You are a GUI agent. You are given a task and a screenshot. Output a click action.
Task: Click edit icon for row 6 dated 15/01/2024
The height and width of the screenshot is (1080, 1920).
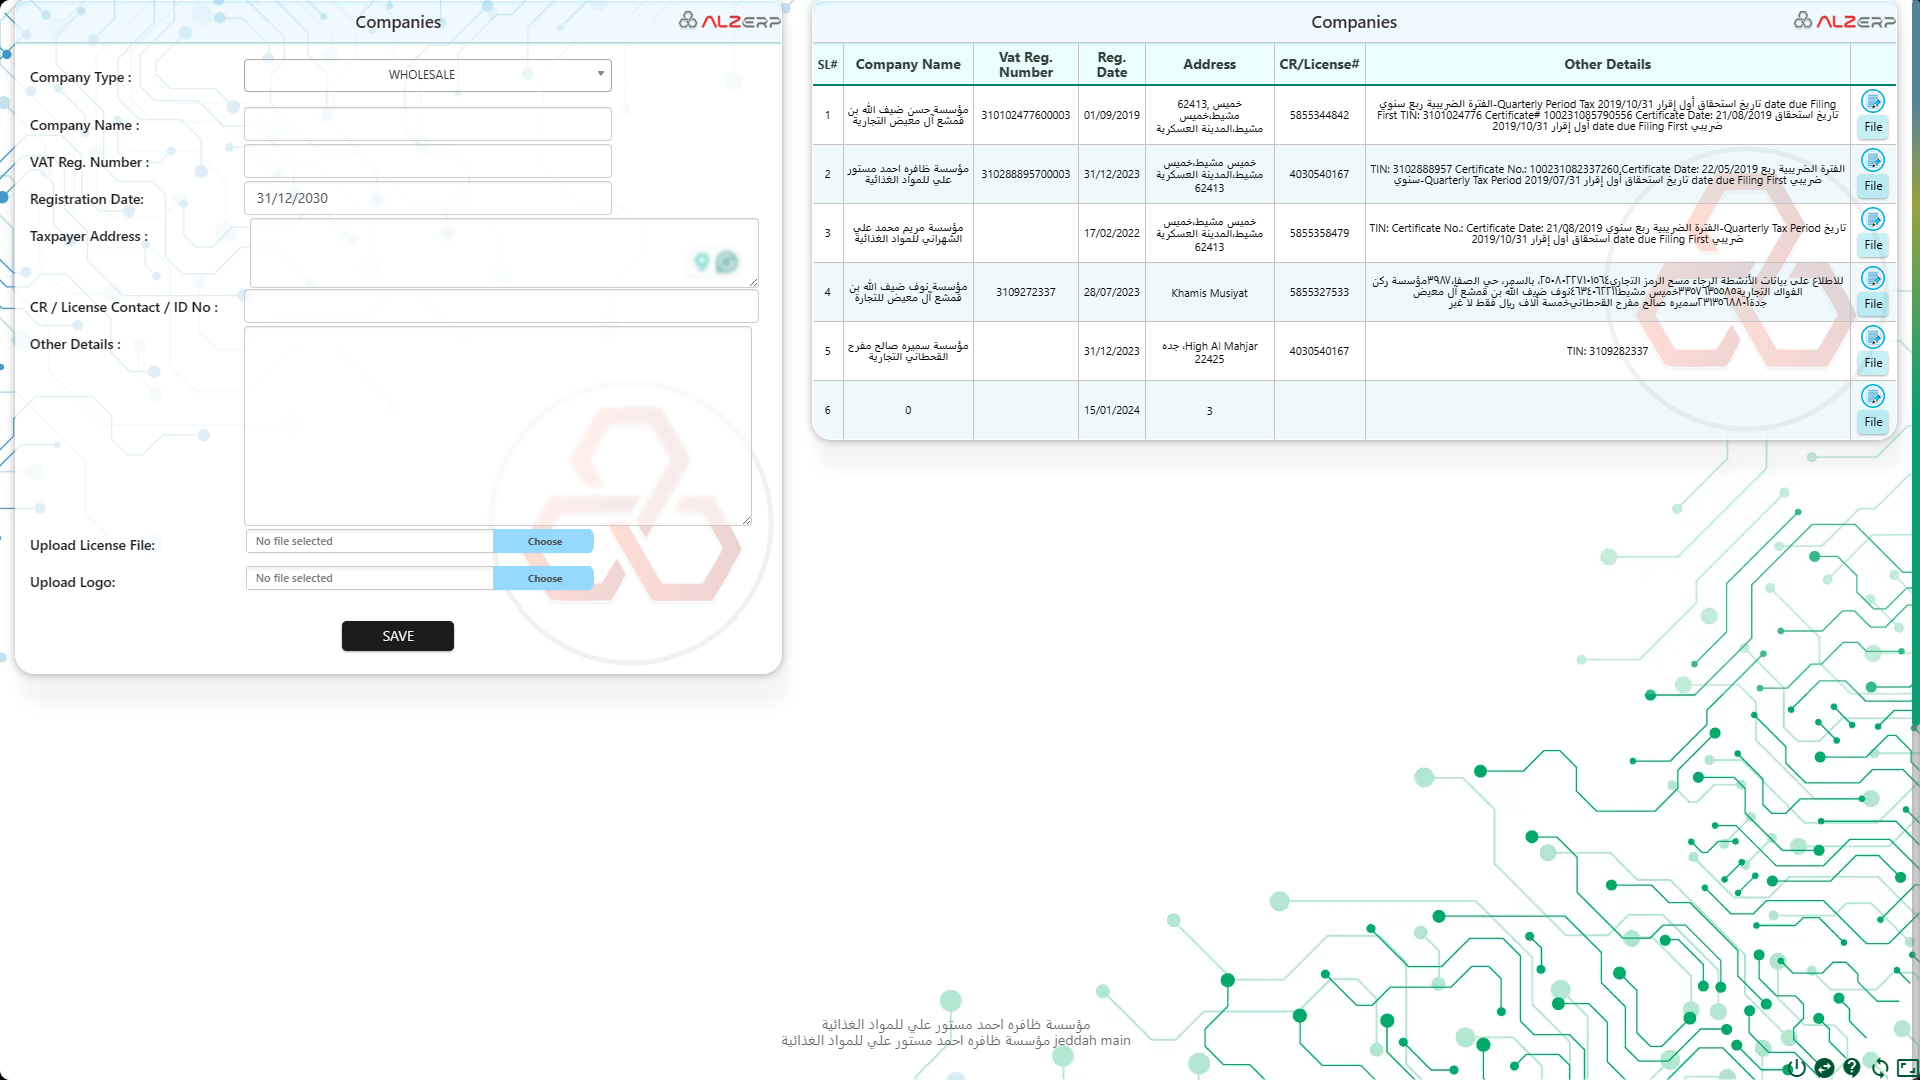coord(1873,397)
